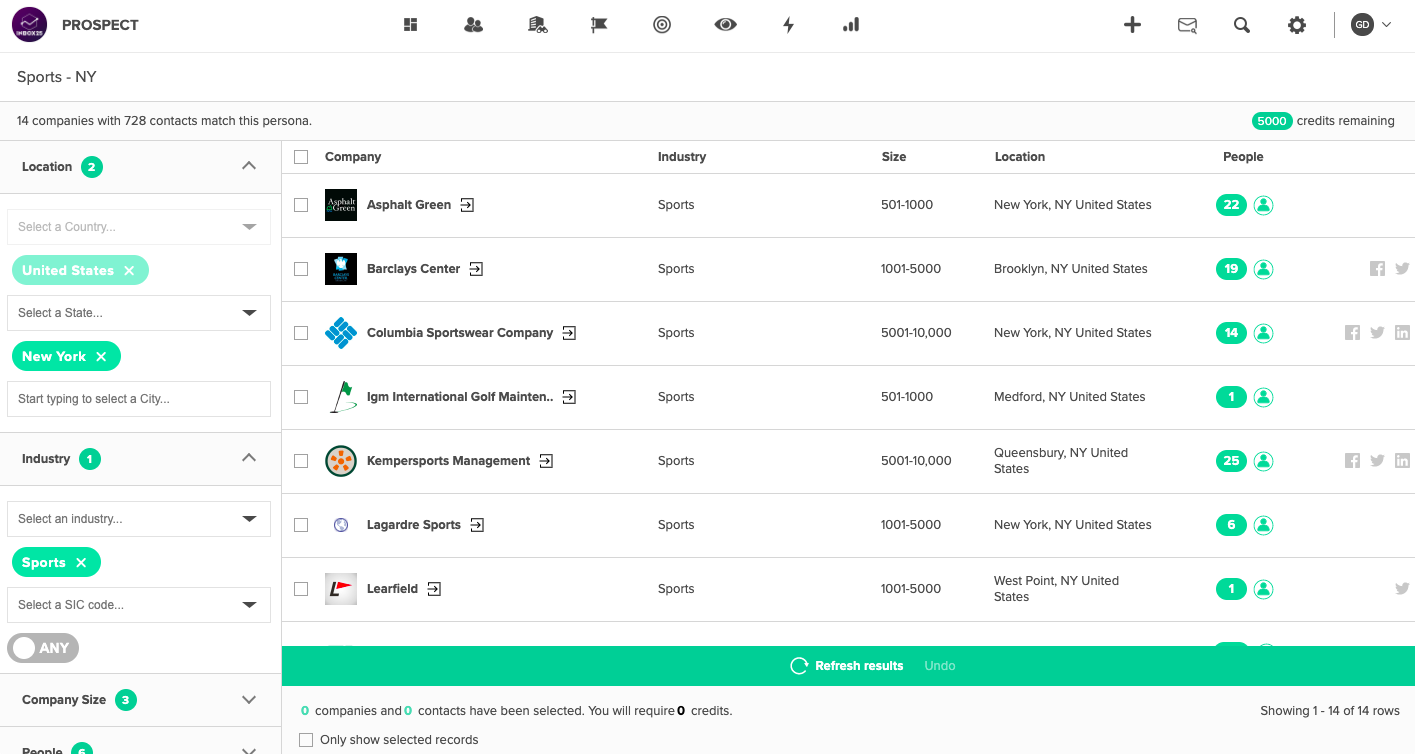Click the 25 people badge for Kempersports
This screenshot has height=754, width=1415.
coord(1231,461)
